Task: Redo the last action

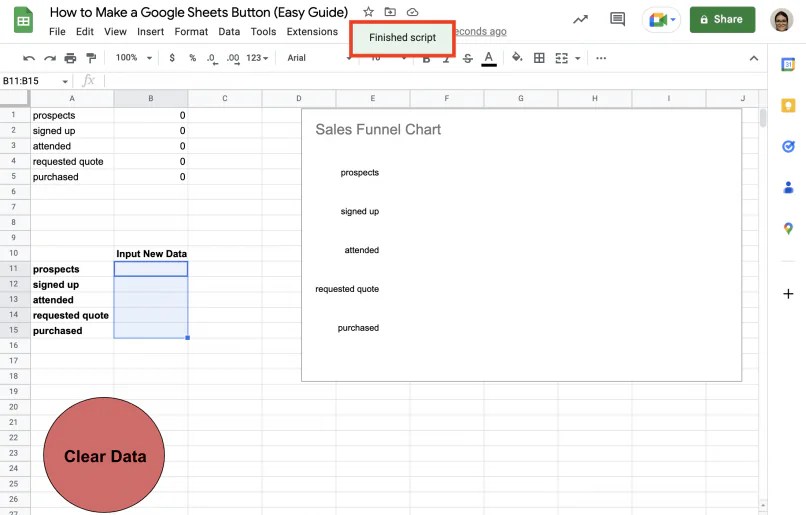Action: pos(50,58)
